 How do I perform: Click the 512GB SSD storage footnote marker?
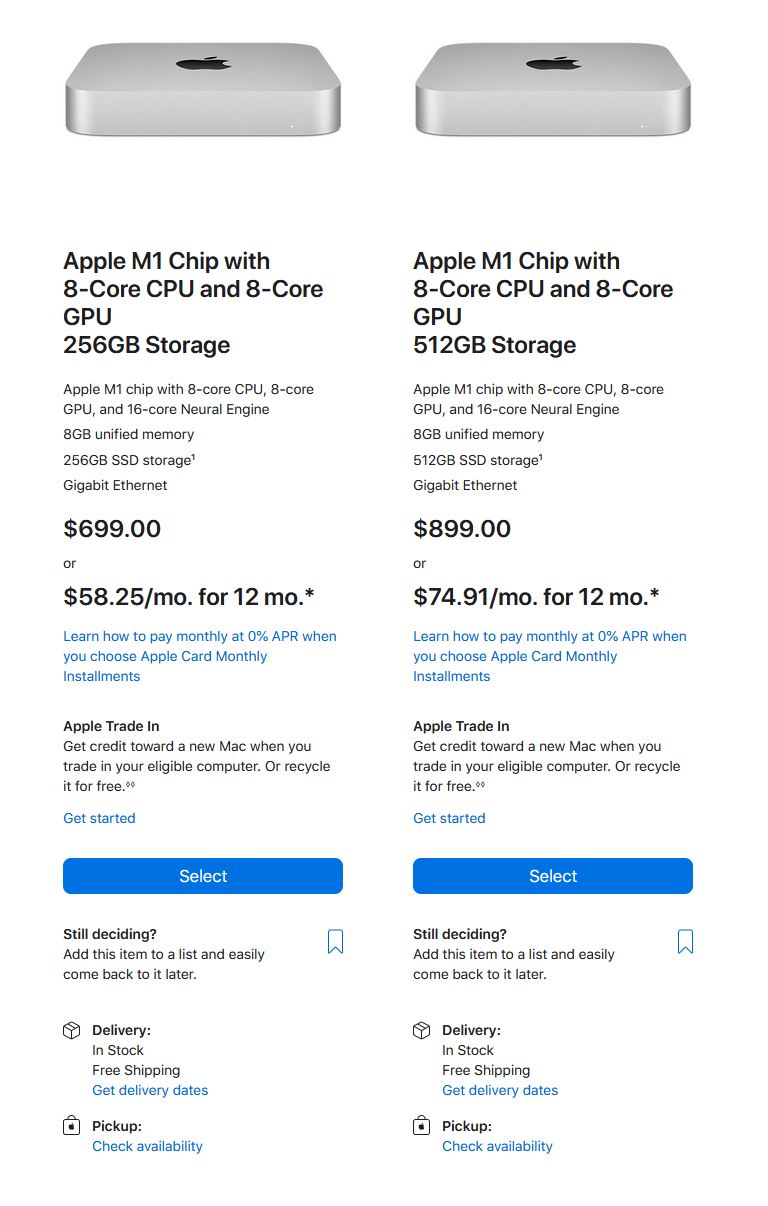(542, 457)
